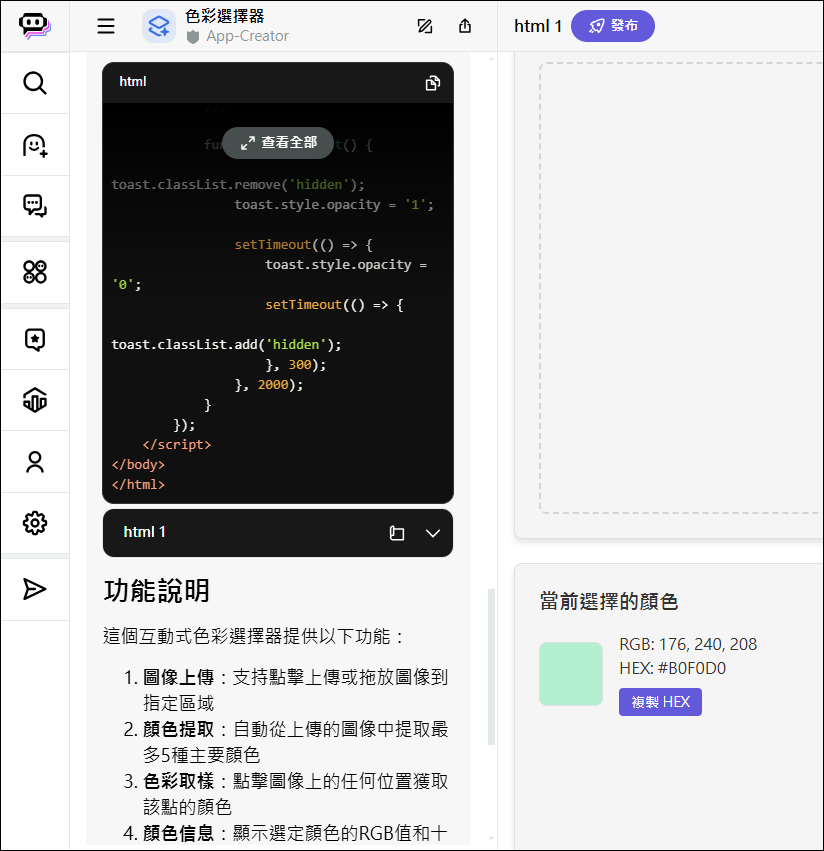Click the closing </html> tag line
The image size is (824, 851).
(x=138, y=485)
